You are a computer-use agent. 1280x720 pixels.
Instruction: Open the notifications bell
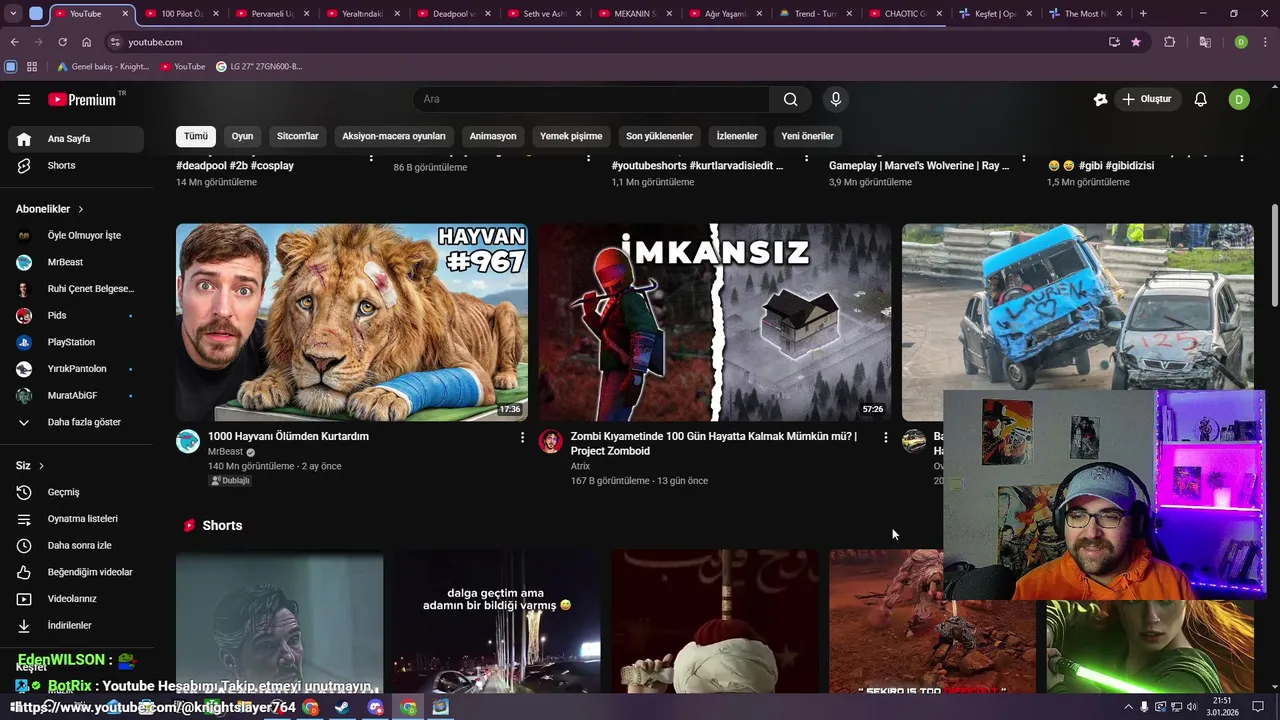(x=1201, y=99)
